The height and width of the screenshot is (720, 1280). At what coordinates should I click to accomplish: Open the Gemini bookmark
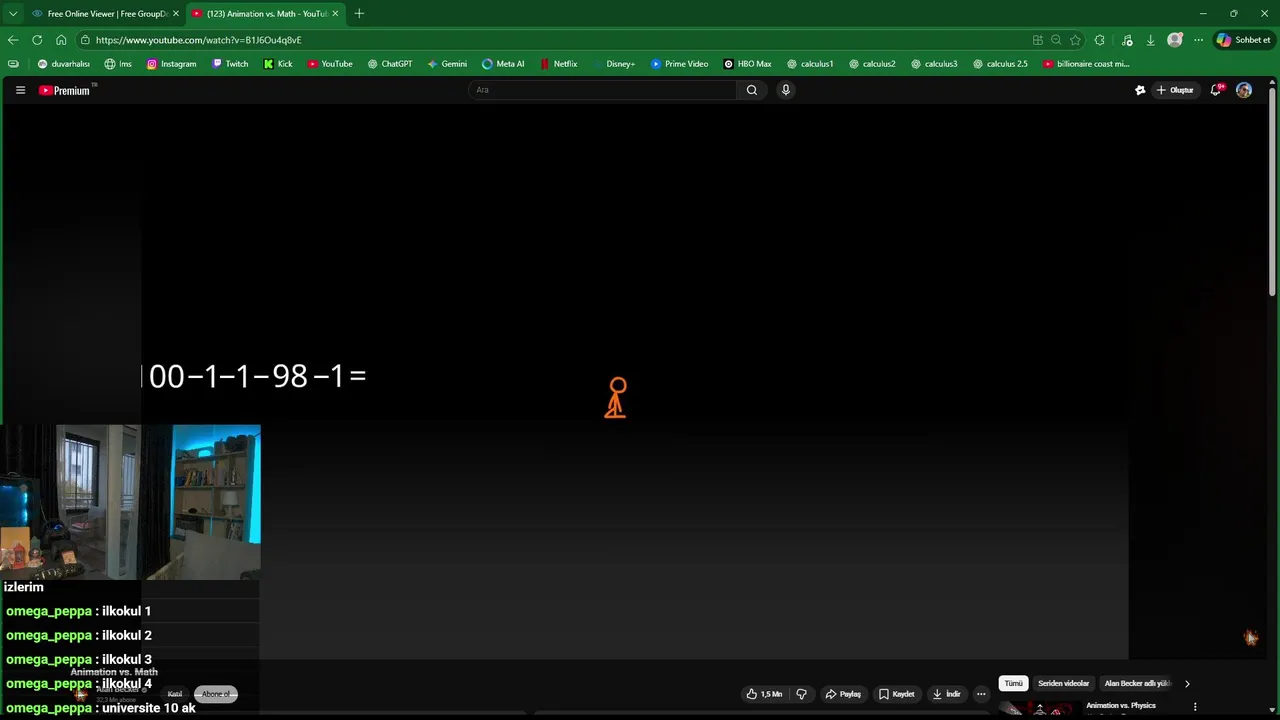click(x=447, y=64)
